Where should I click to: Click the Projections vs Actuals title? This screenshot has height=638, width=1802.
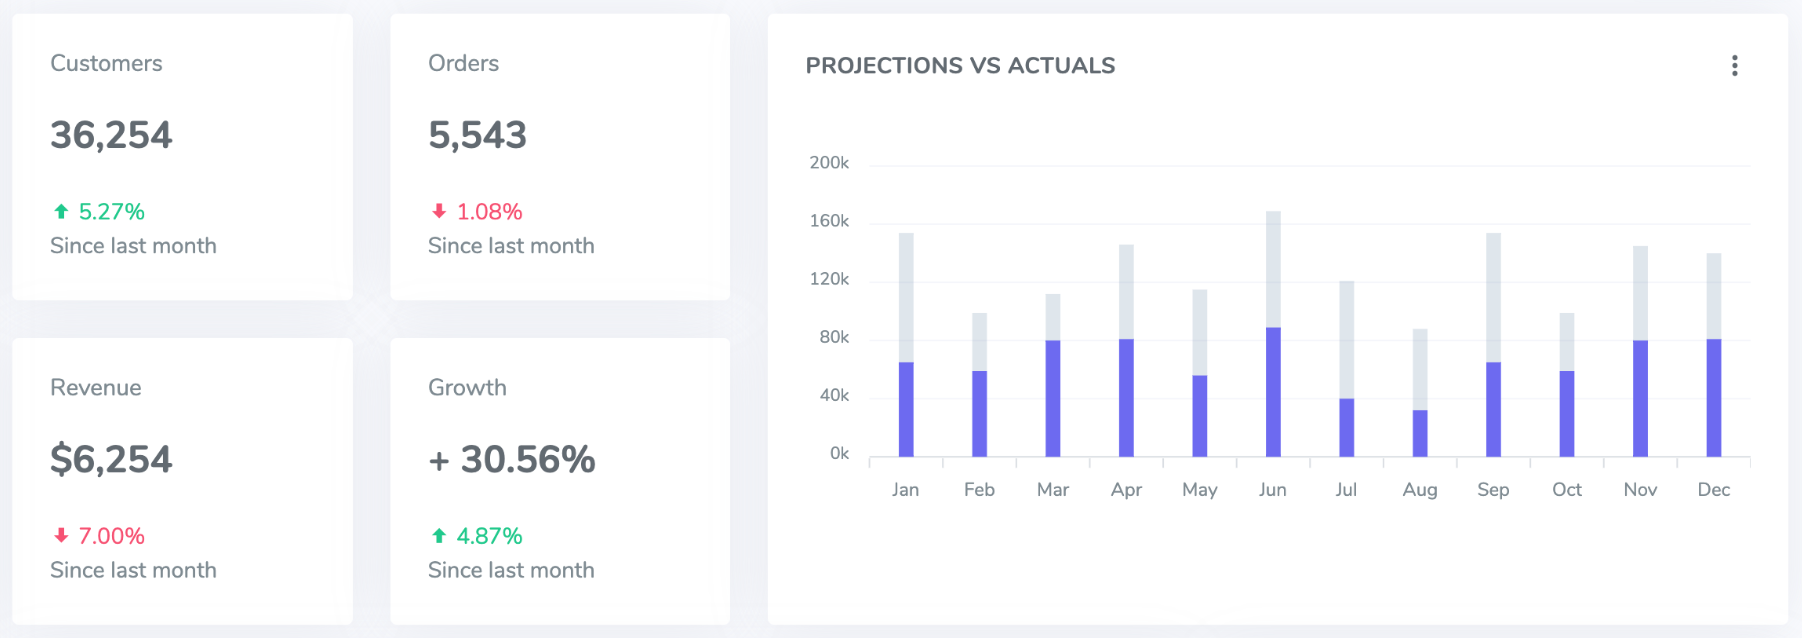[x=960, y=66]
